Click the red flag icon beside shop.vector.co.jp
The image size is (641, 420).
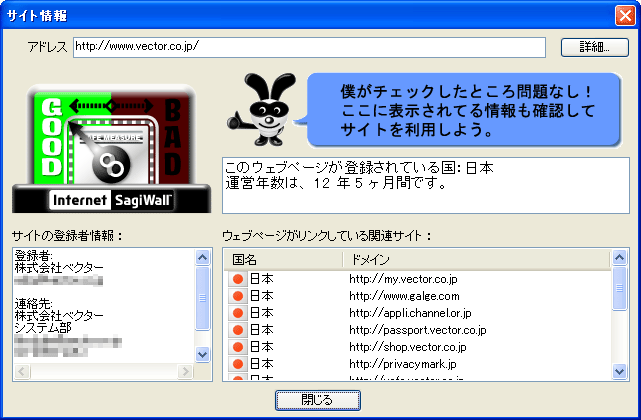[238, 347]
